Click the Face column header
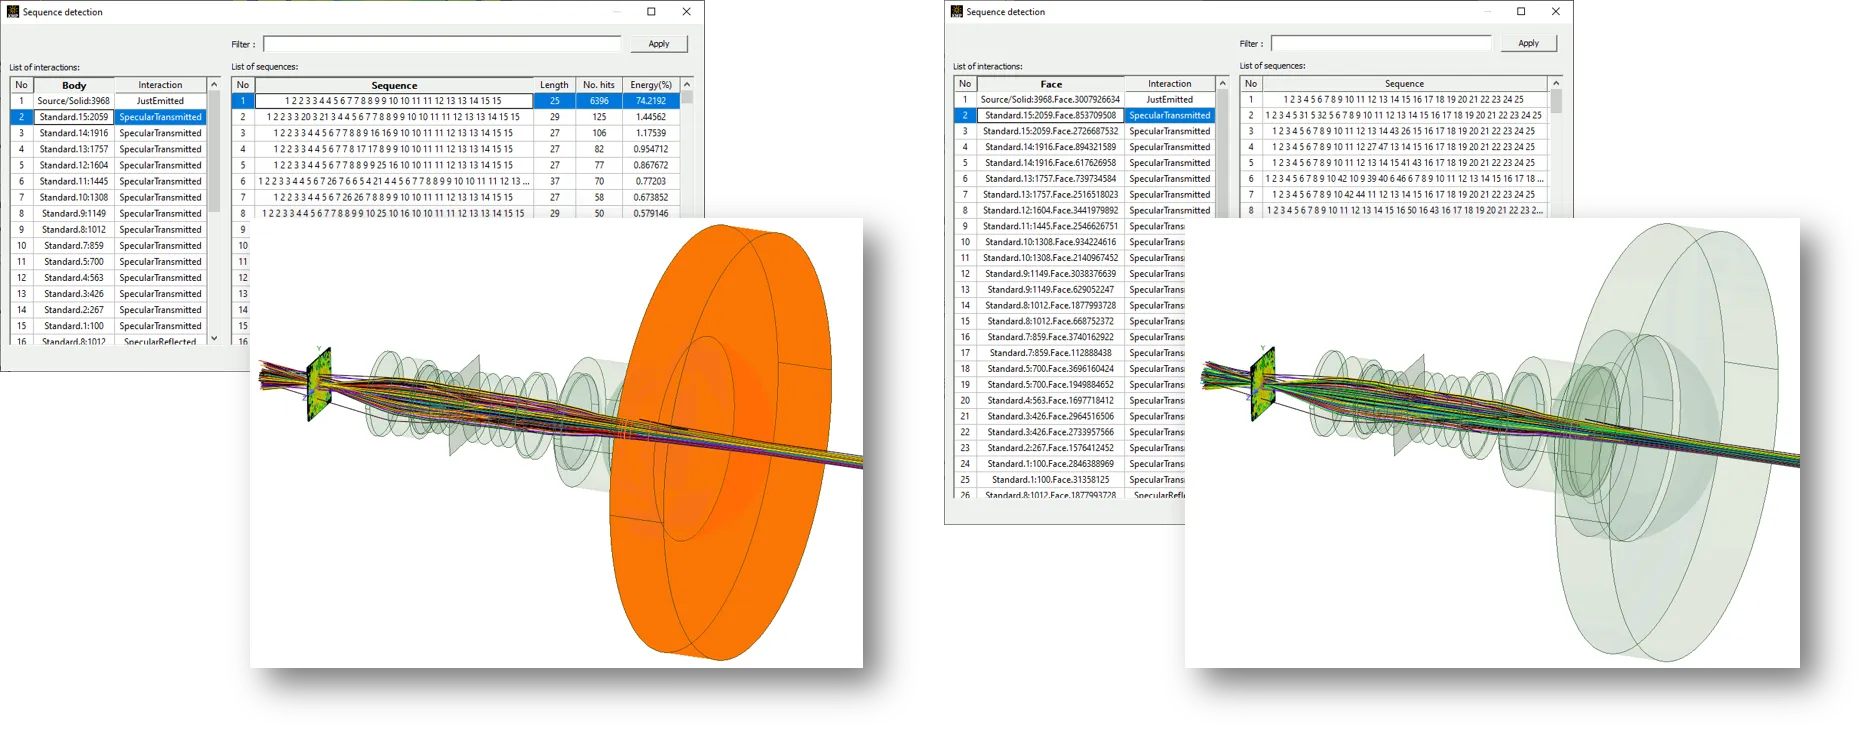The height and width of the screenshot is (733, 1865). coord(1050,84)
